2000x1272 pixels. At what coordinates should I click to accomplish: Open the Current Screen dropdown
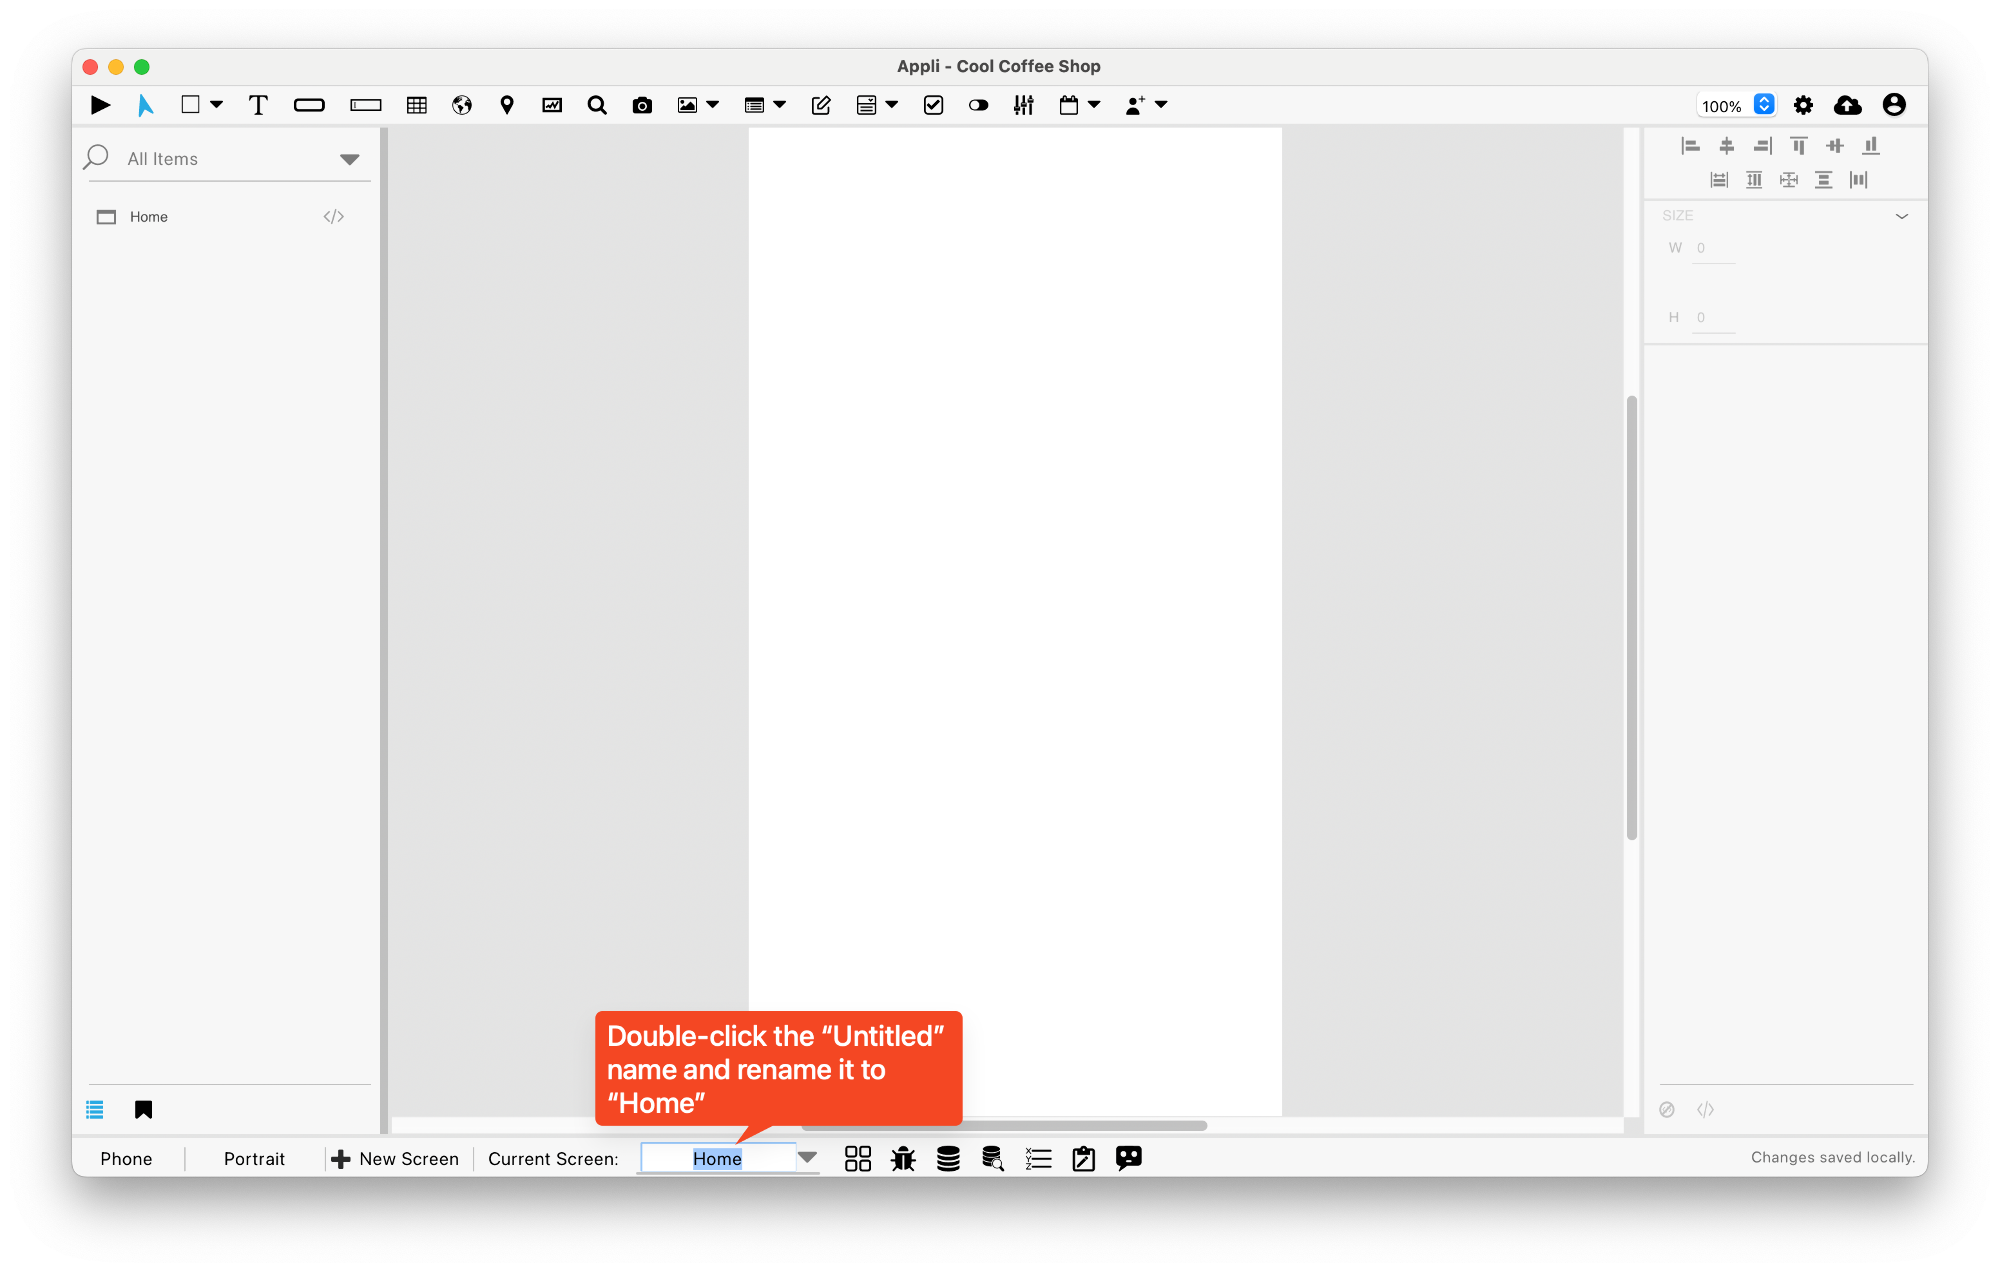pyautogui.click(x=809, y=1158)
